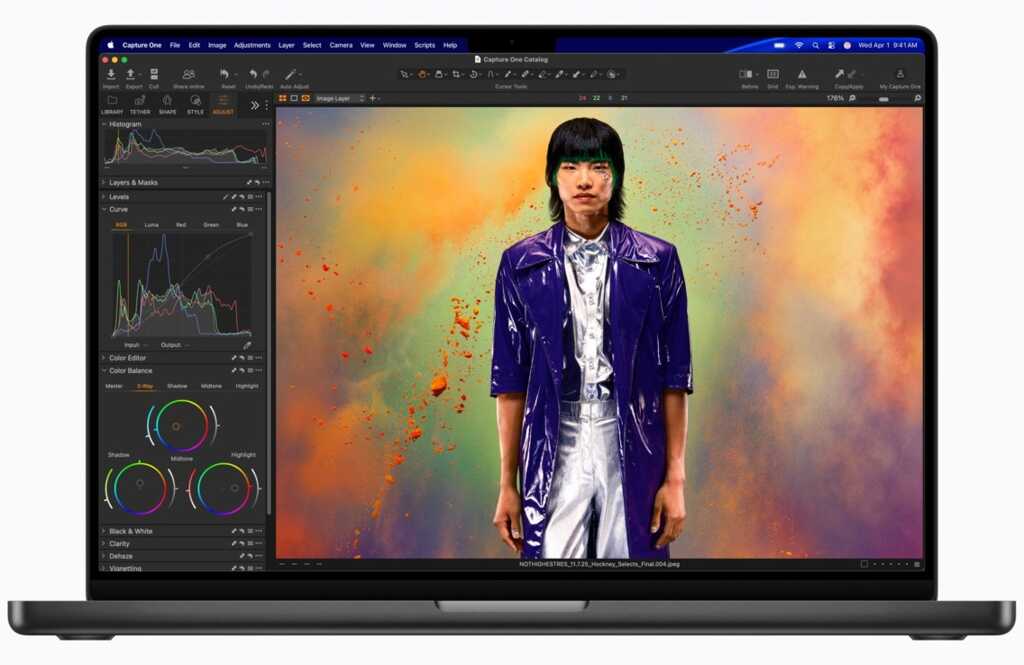
Task: Select the Luma tab in the Curve panel
Action: pyautogui.click(x=151, y=225)
